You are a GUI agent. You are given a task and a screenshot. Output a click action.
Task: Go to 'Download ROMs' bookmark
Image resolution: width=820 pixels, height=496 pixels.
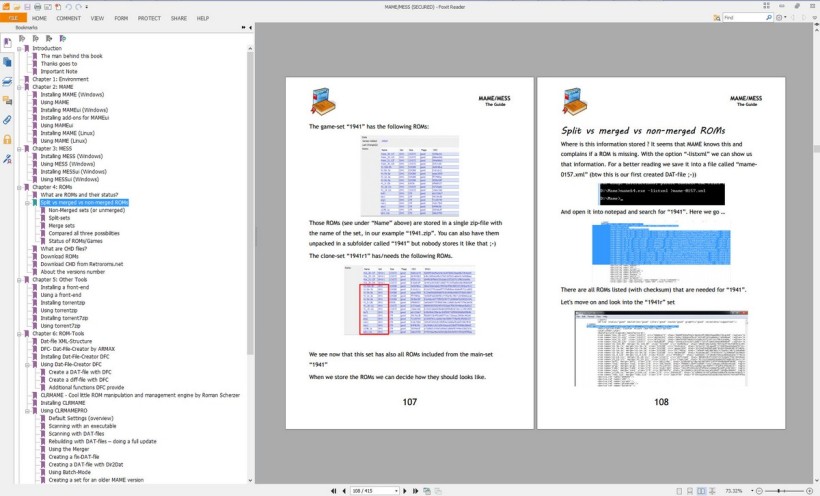pos(58,256)
